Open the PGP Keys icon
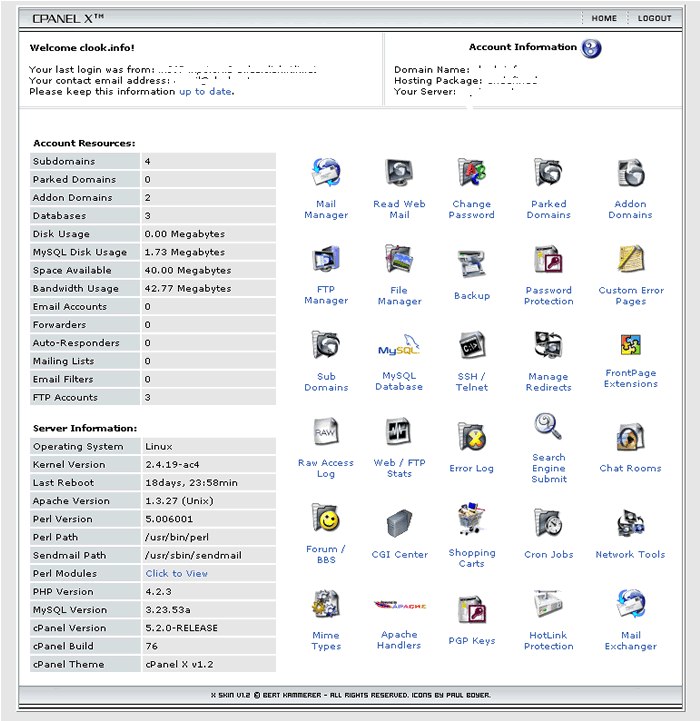The width and height of the screenshot is (700, 721). (x=472, y=609)
